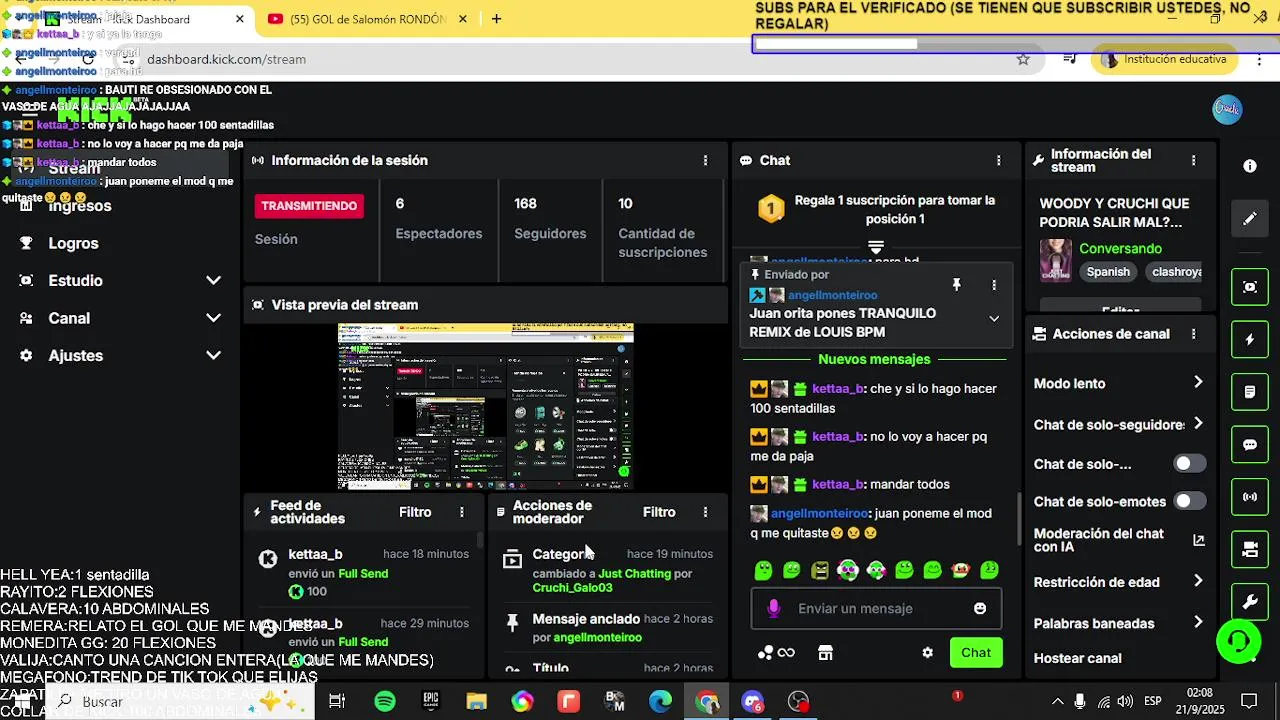Click the dark angry emote in the emote row
The width and height of the screenshot is (1280, 720).
tap(820, 570)
